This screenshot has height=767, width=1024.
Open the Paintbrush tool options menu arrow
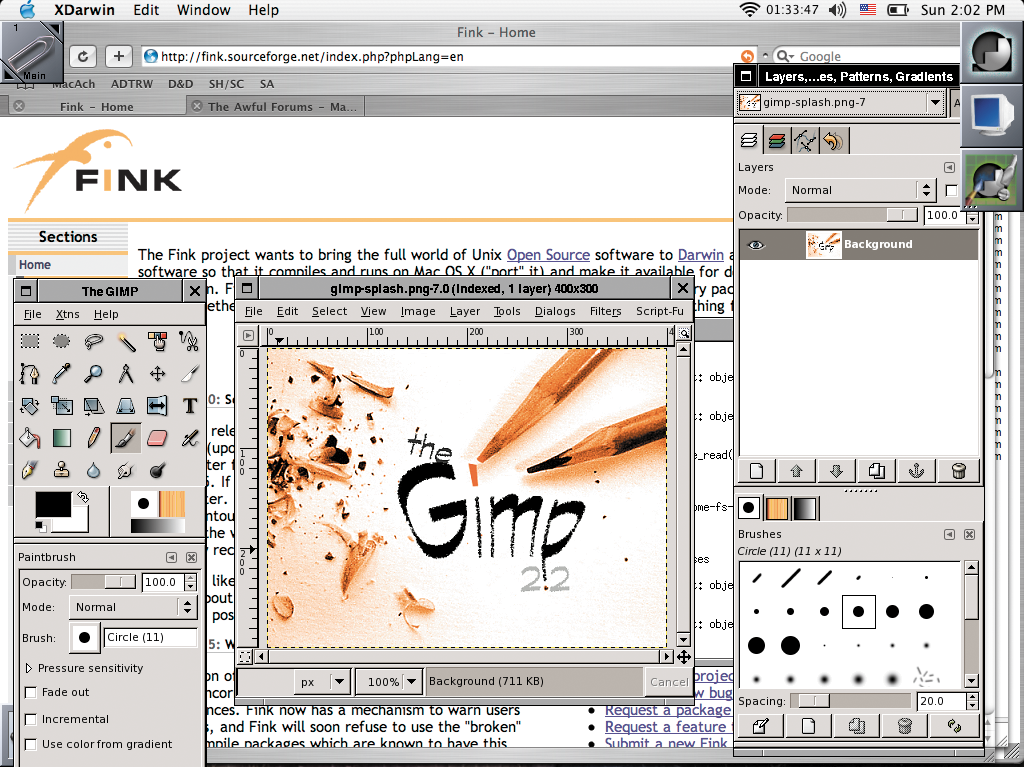coord(171,557)
